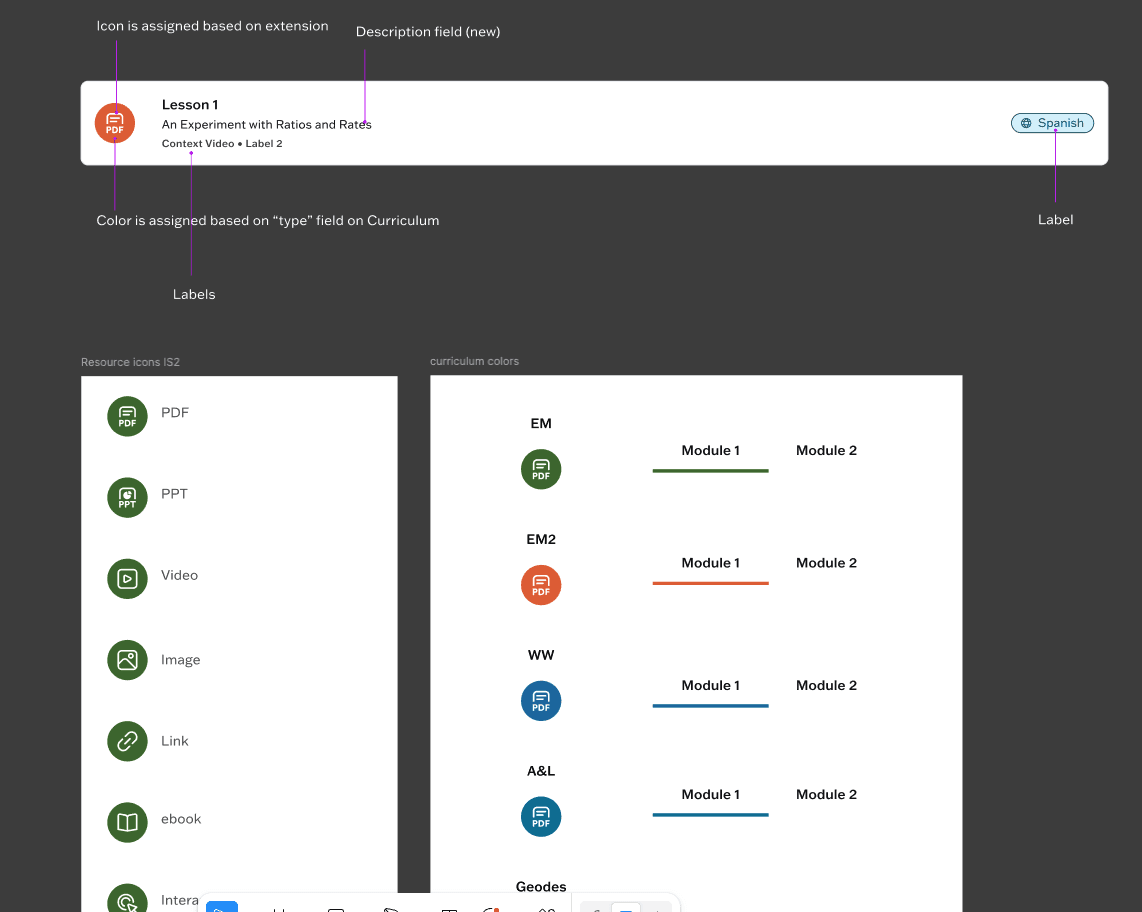
Task: Open Module 2 tab in the EM2 row
Action: tap(827, 563)
